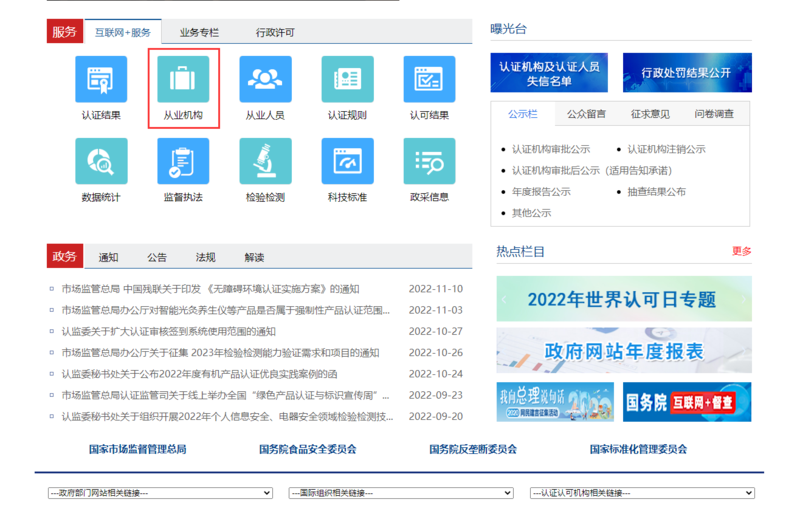The width and height of the screenshot is (800, 508).
Task: Click the red 政务 section label
Action: (x=65, y=256)
